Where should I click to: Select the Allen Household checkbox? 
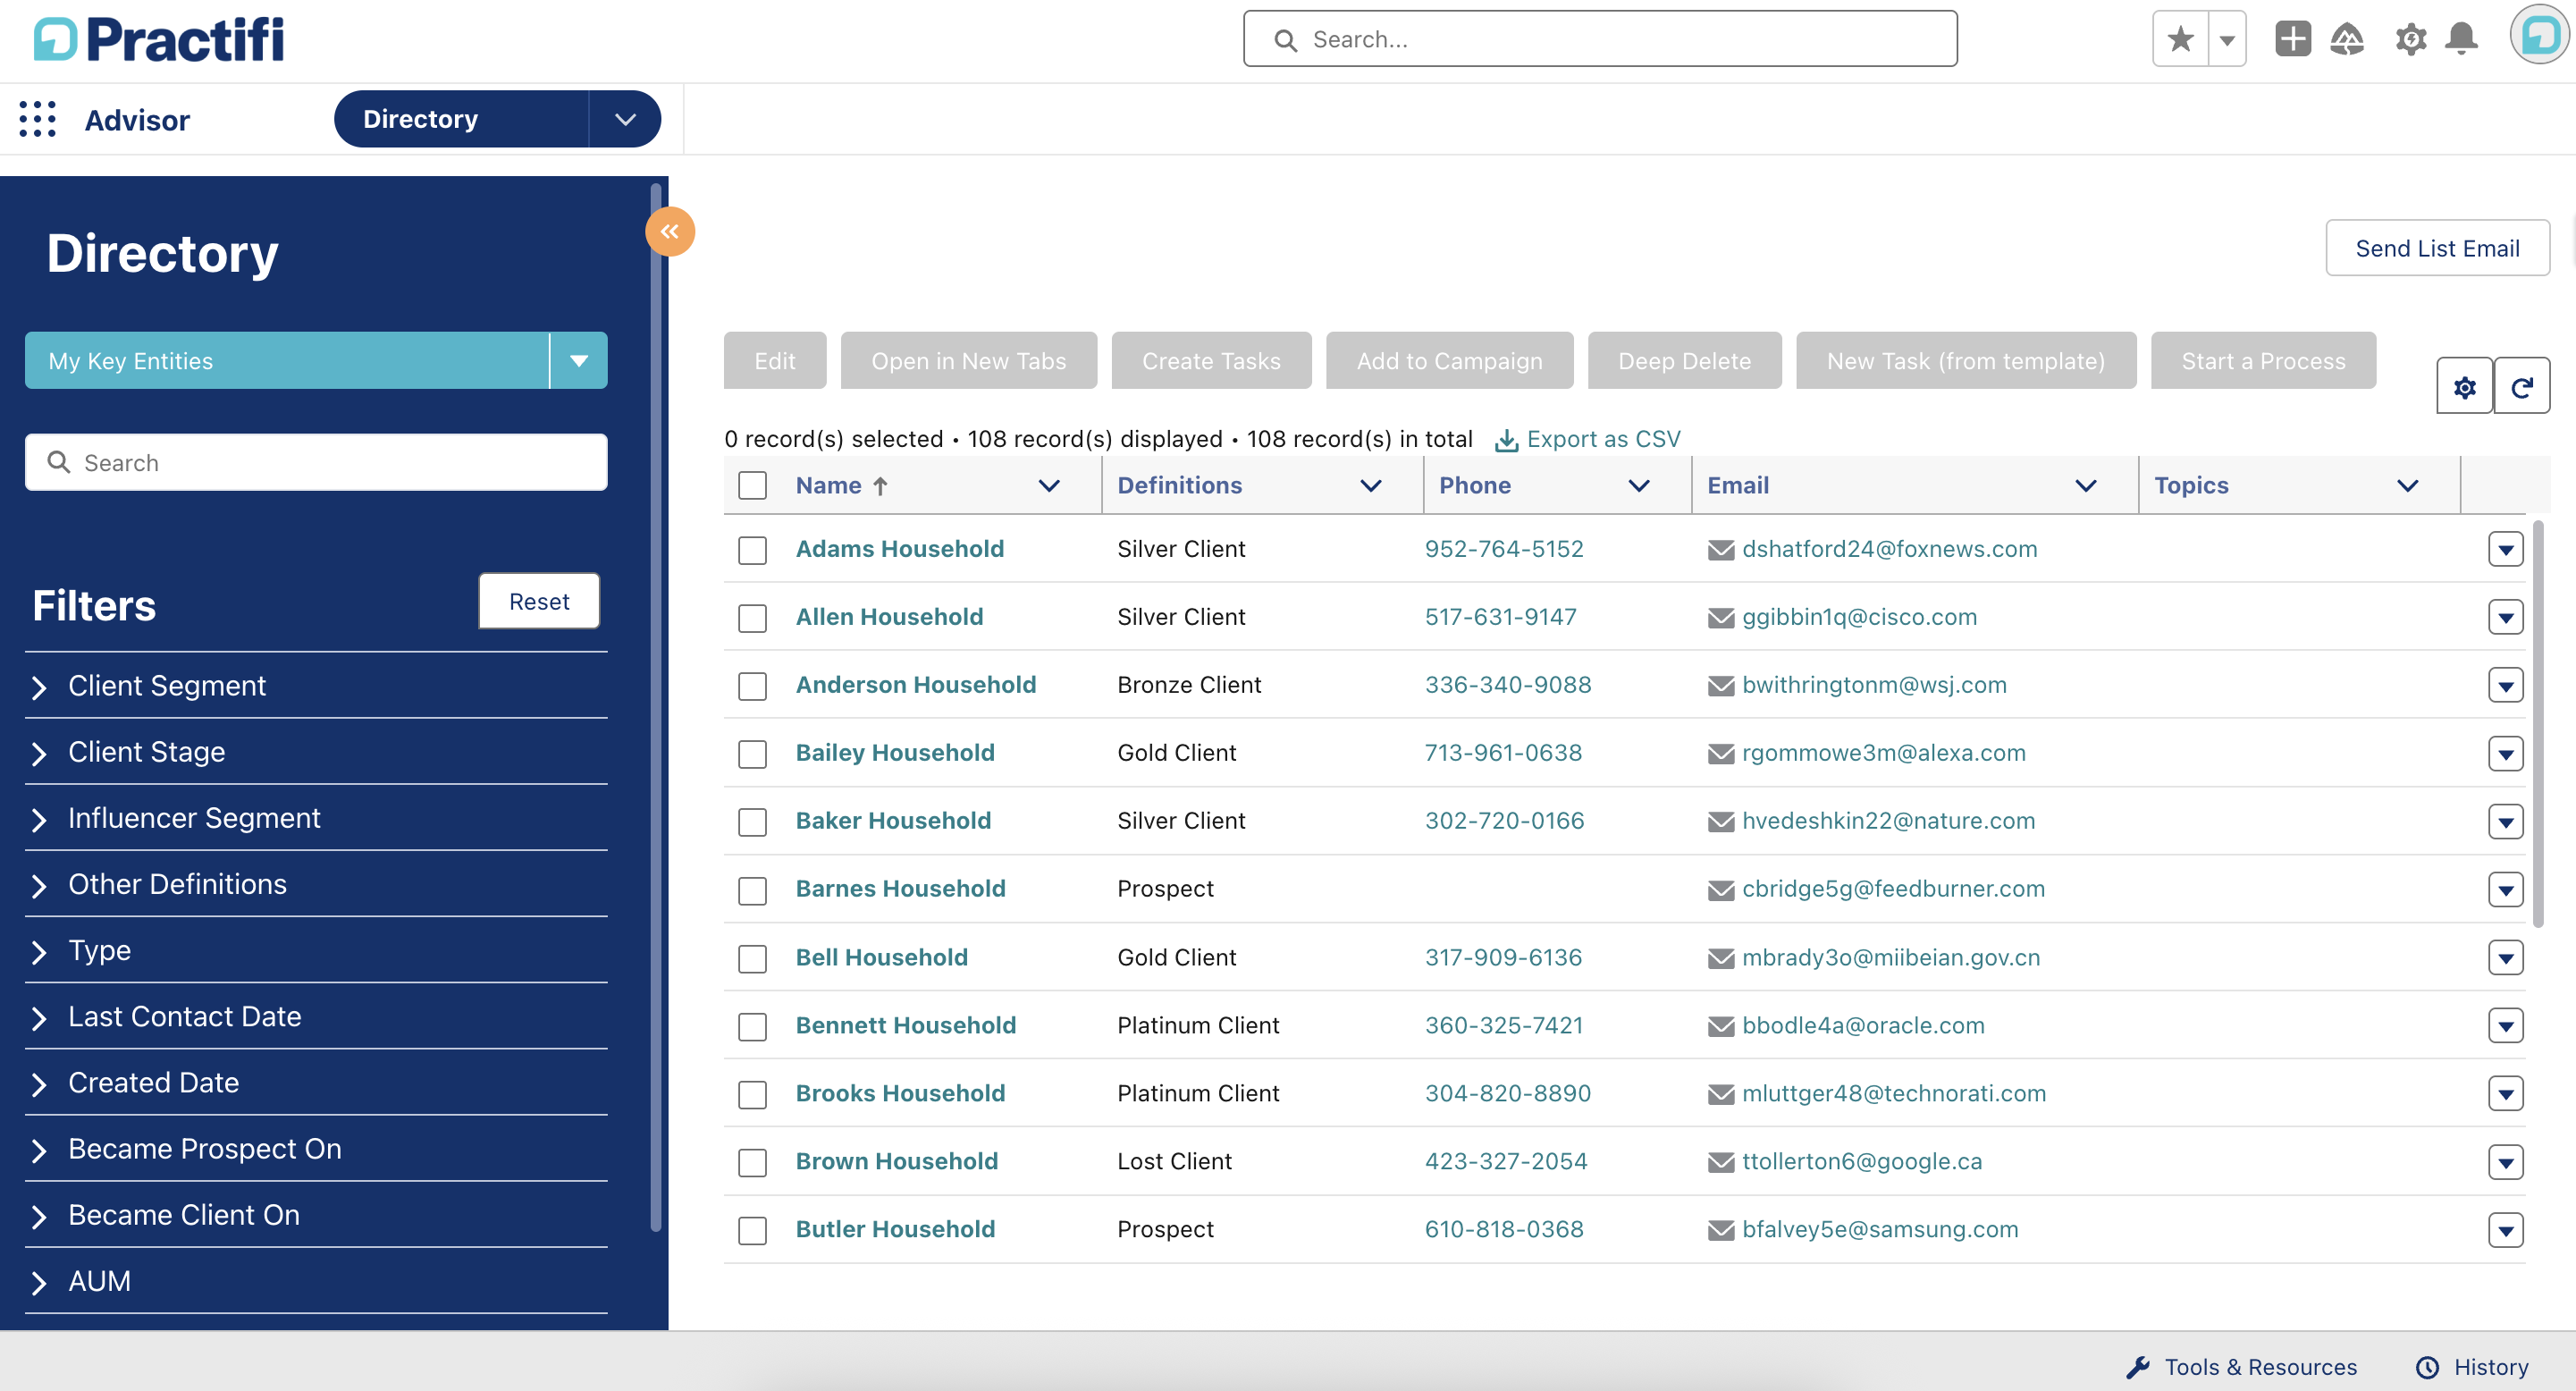click(x=752, y=618)
